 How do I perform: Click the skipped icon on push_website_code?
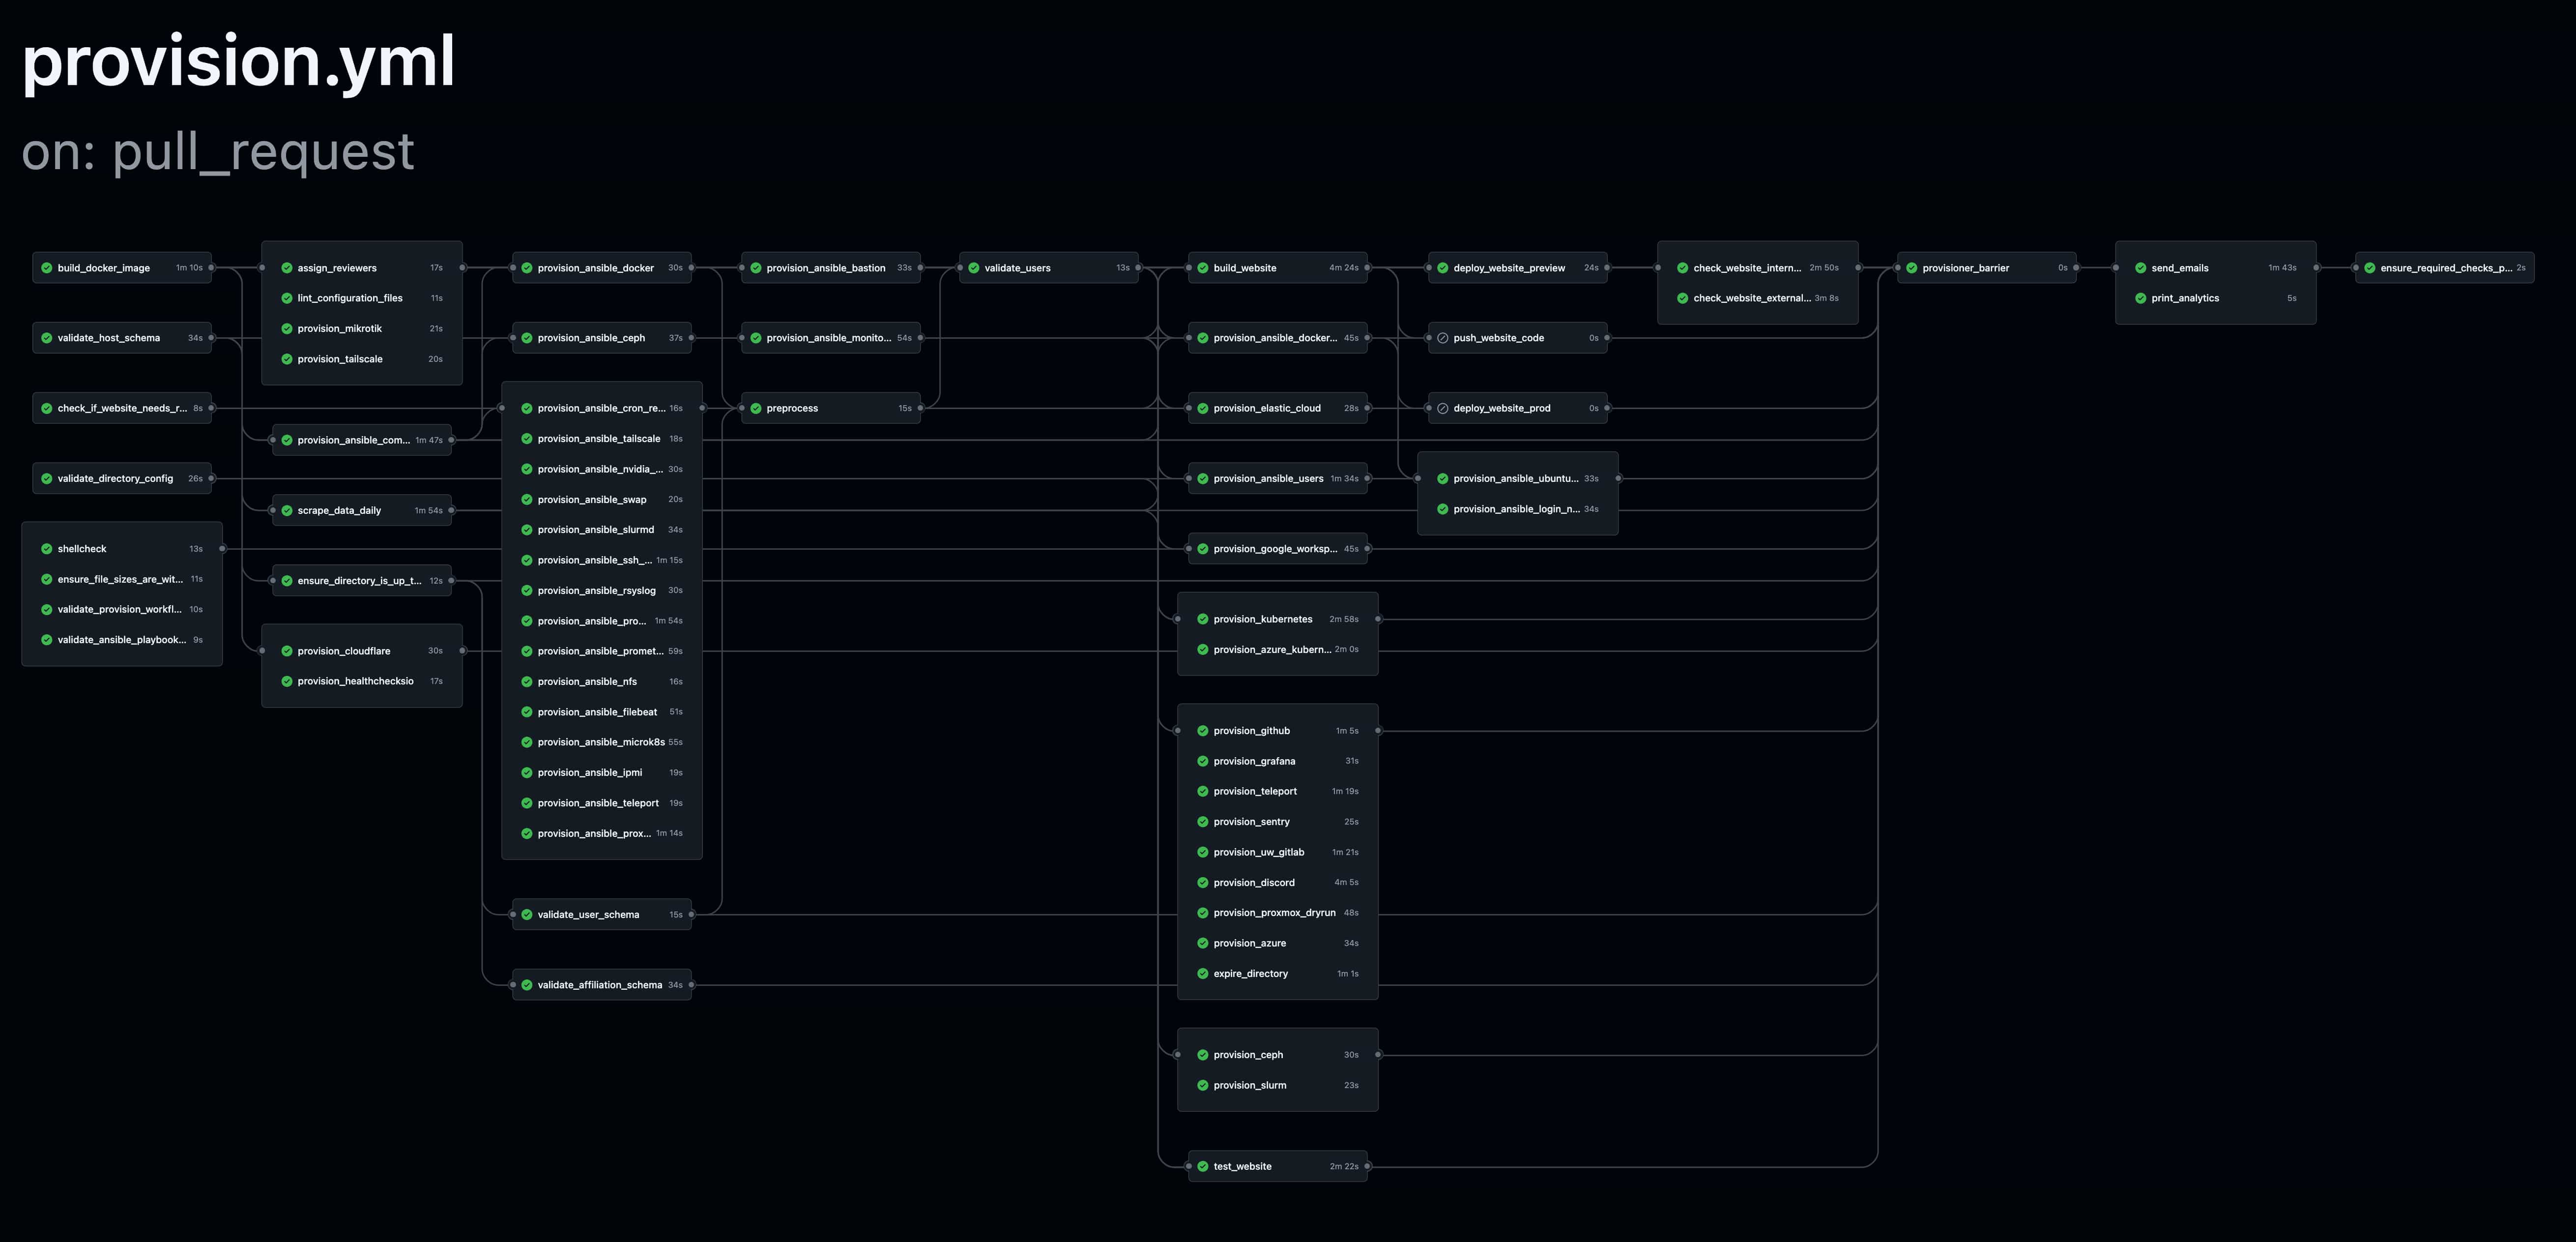click(1443, 337)
